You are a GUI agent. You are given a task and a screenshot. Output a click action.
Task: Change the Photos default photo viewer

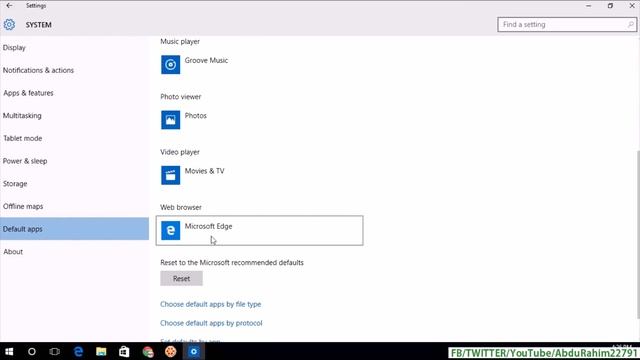coord(260,120)
